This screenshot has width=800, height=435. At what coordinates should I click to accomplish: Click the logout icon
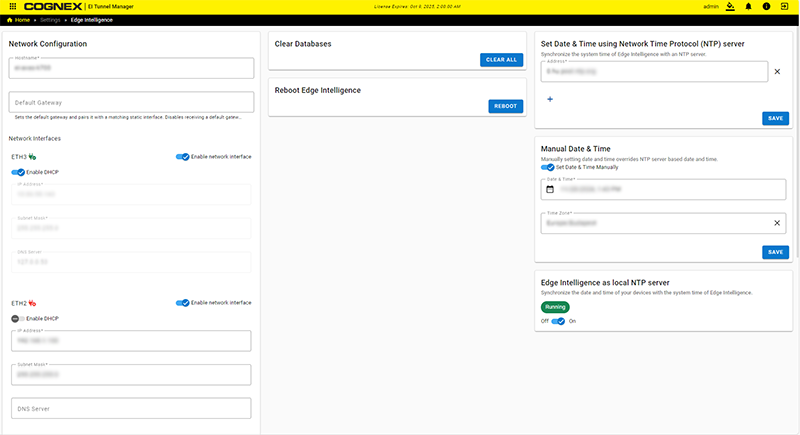pyautogui.click(x=784, y=6)
